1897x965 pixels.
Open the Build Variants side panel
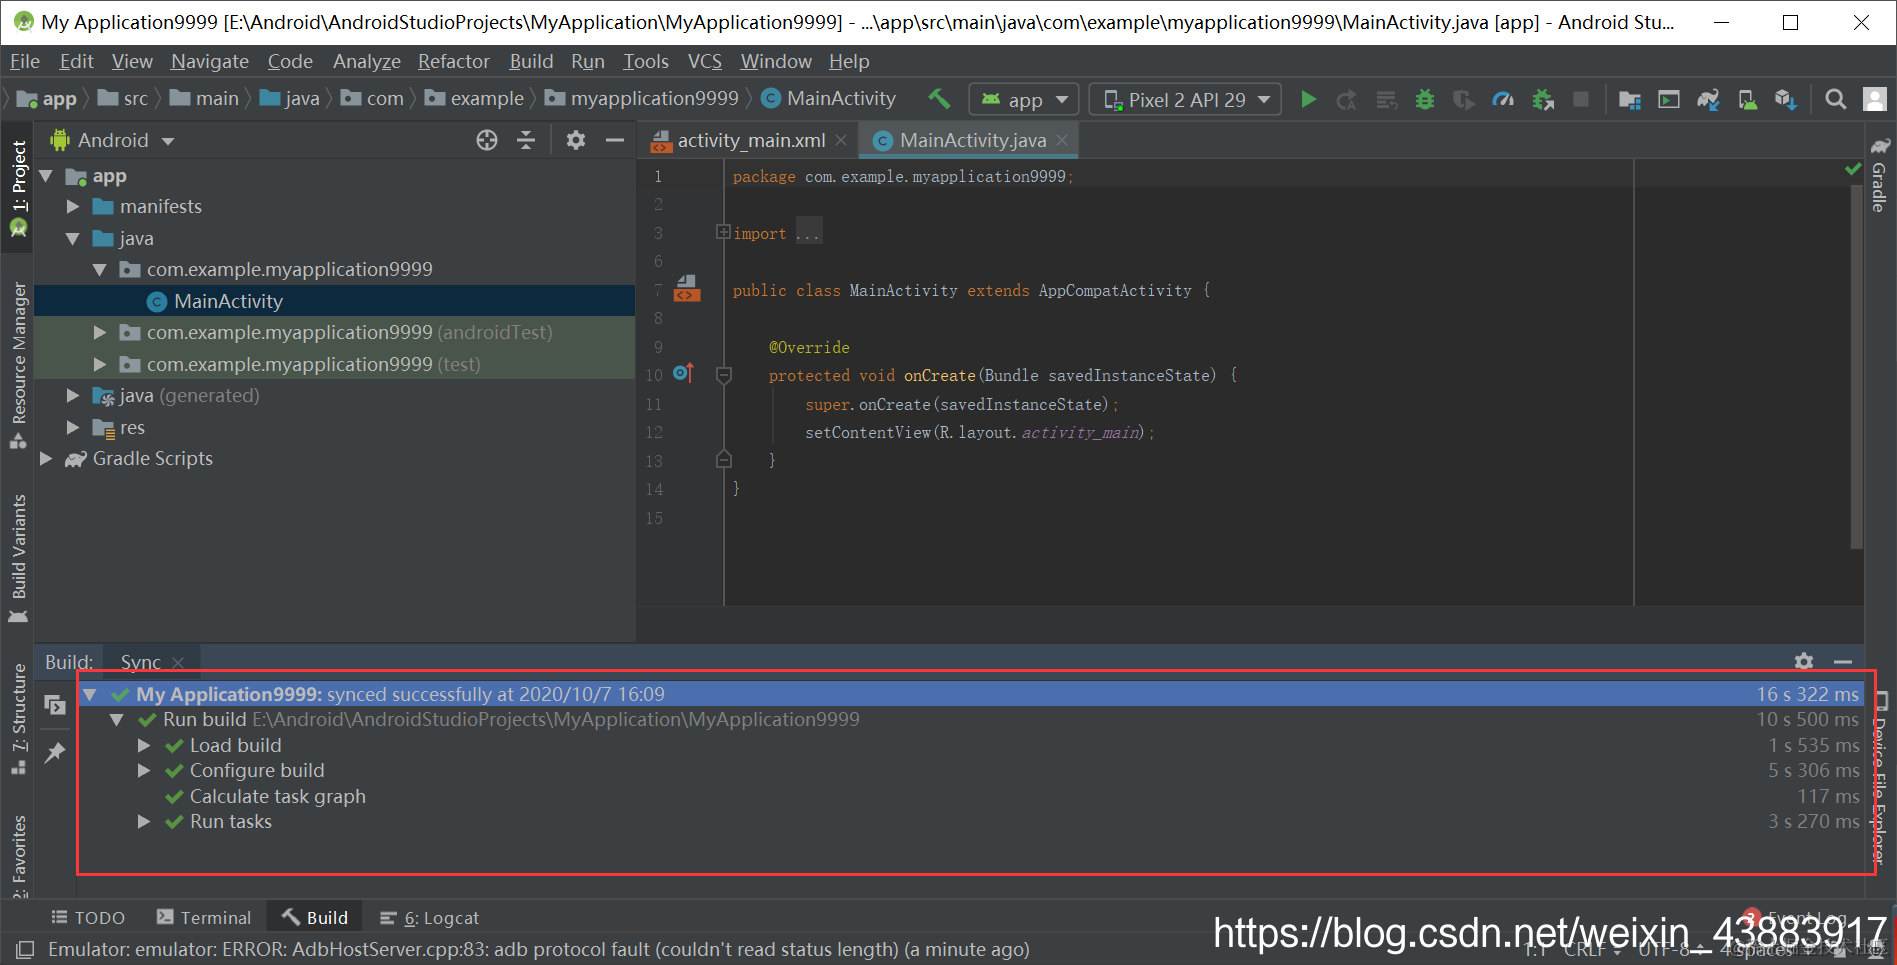(18, 558)
